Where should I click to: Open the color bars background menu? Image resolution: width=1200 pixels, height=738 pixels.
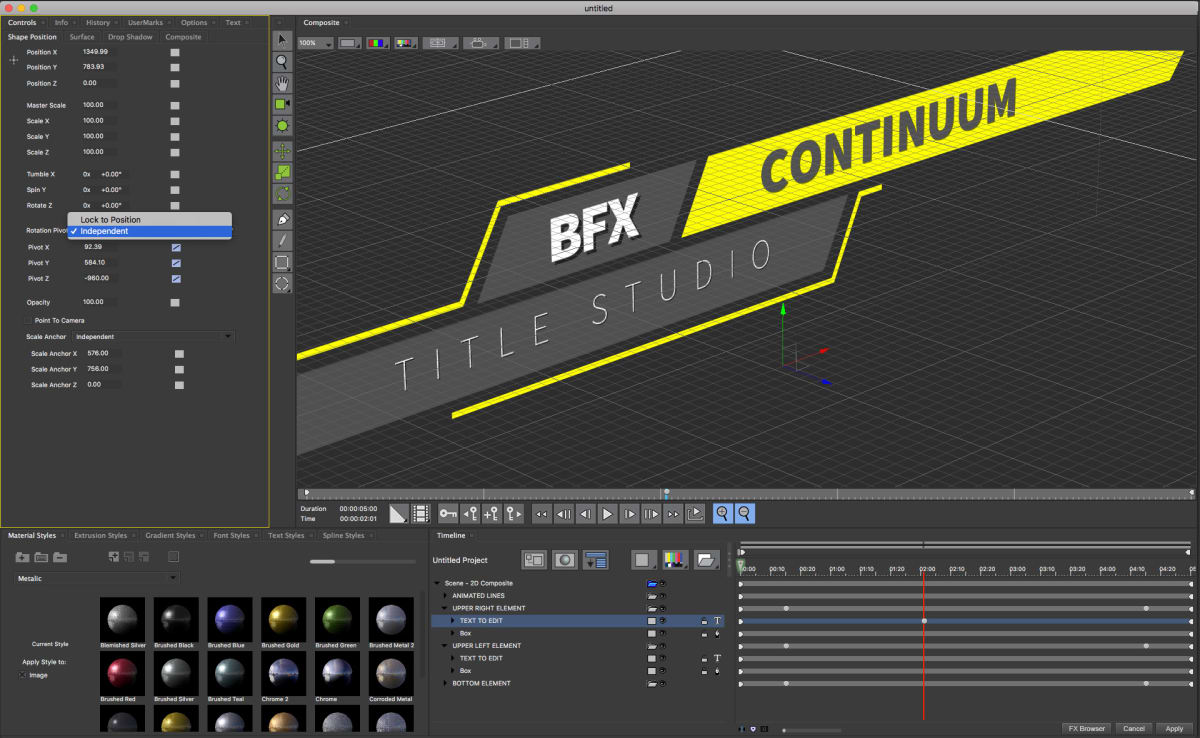point(405,43)
